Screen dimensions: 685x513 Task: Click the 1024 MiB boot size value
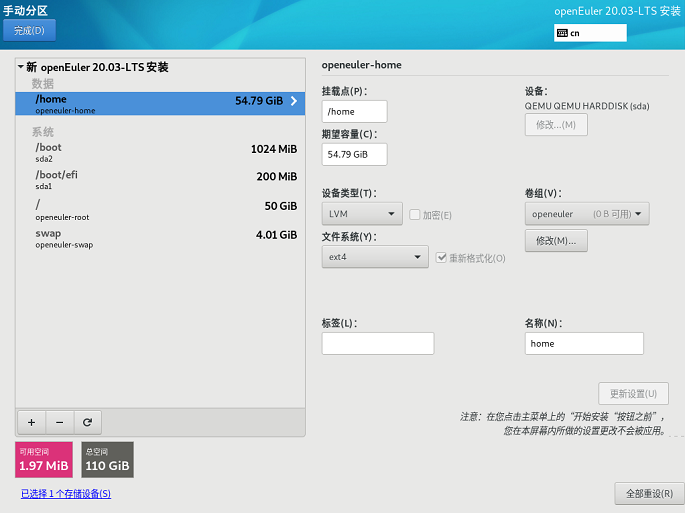pyautogui.click(x=273, y=149)
